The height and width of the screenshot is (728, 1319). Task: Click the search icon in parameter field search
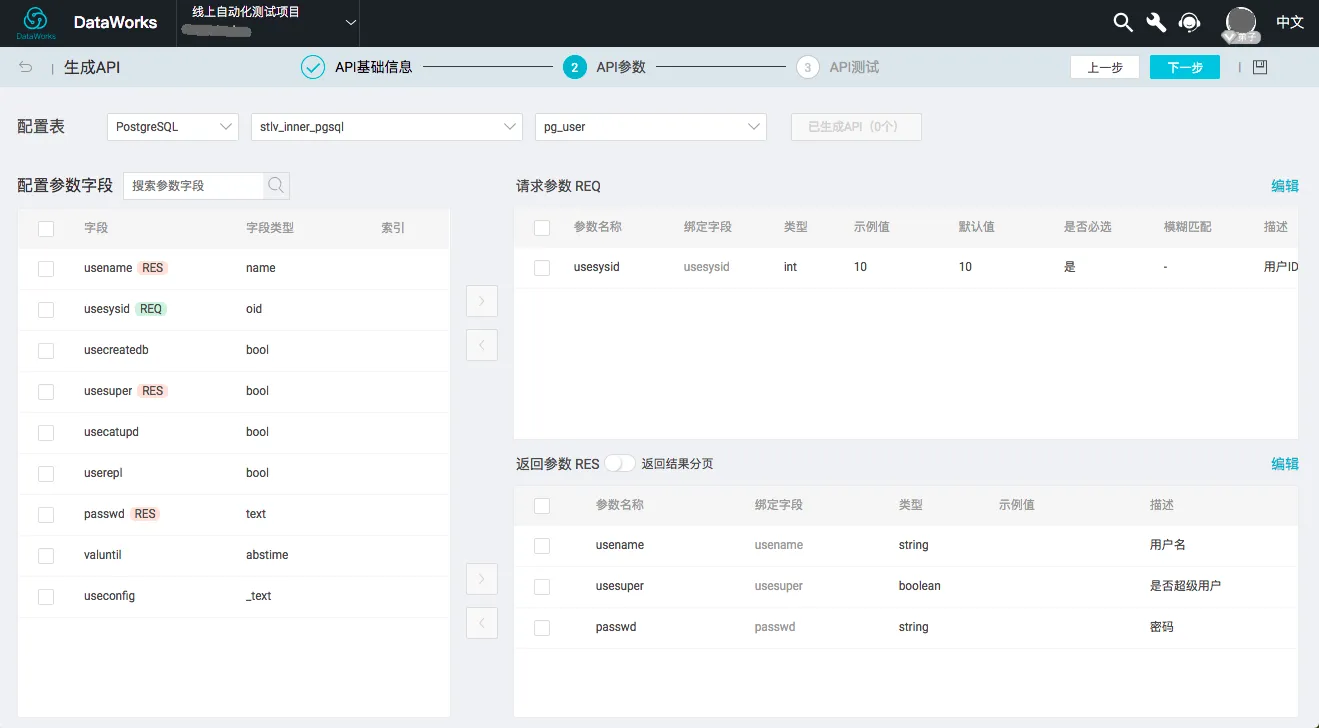tap(276, 185)
